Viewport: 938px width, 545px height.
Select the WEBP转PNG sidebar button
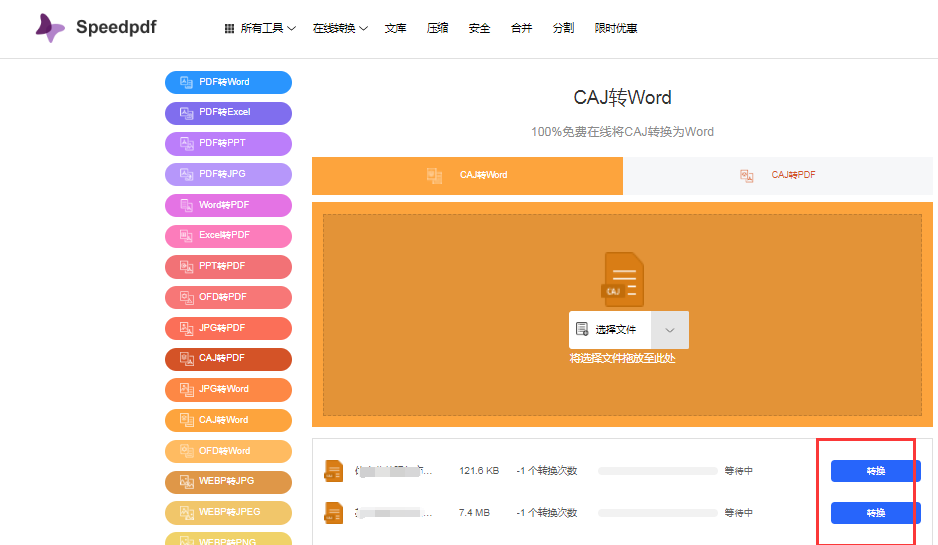229,538
